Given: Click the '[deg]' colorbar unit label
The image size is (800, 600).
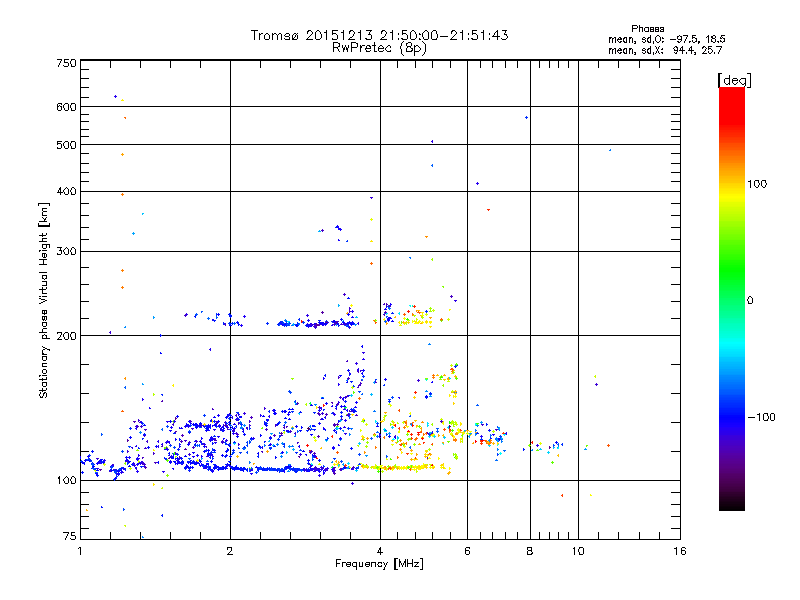Looking at the screenshot, I should tap(734, 80).
